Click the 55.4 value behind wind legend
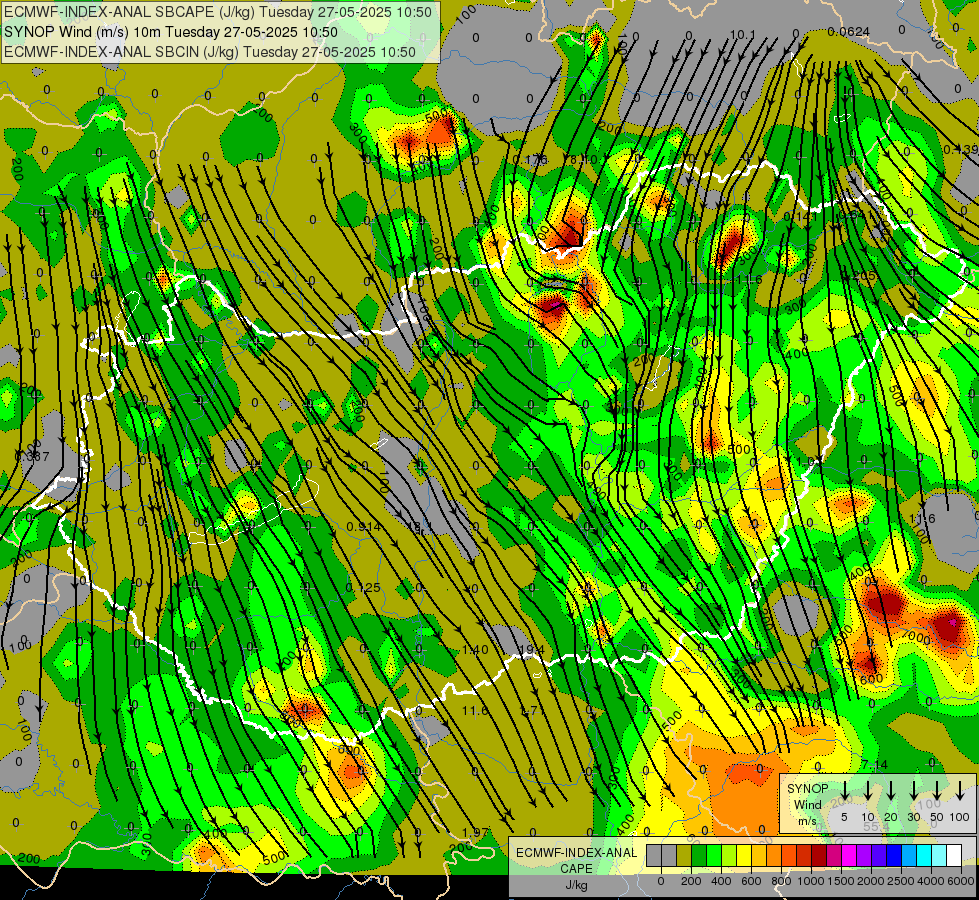 (877, 826)
